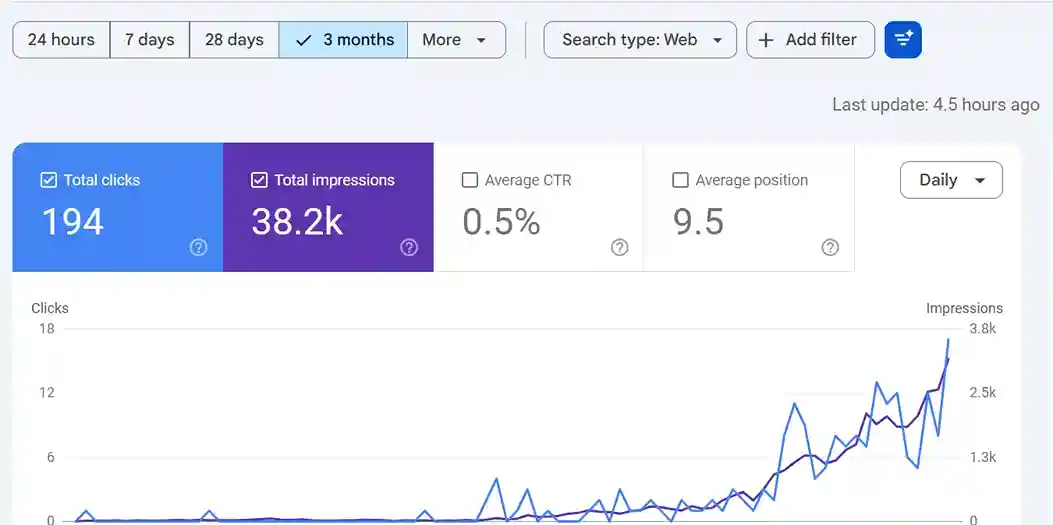Image resolution: width=1053 pixels, height=525 pixels.
Task: Click the peak point of the chart line
Action: (x=948, y=340)
